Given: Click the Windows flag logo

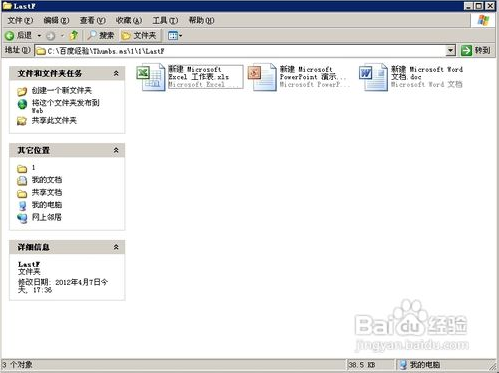Looking at the screenshot, I should pyautogui.click(x=483, y=20).
